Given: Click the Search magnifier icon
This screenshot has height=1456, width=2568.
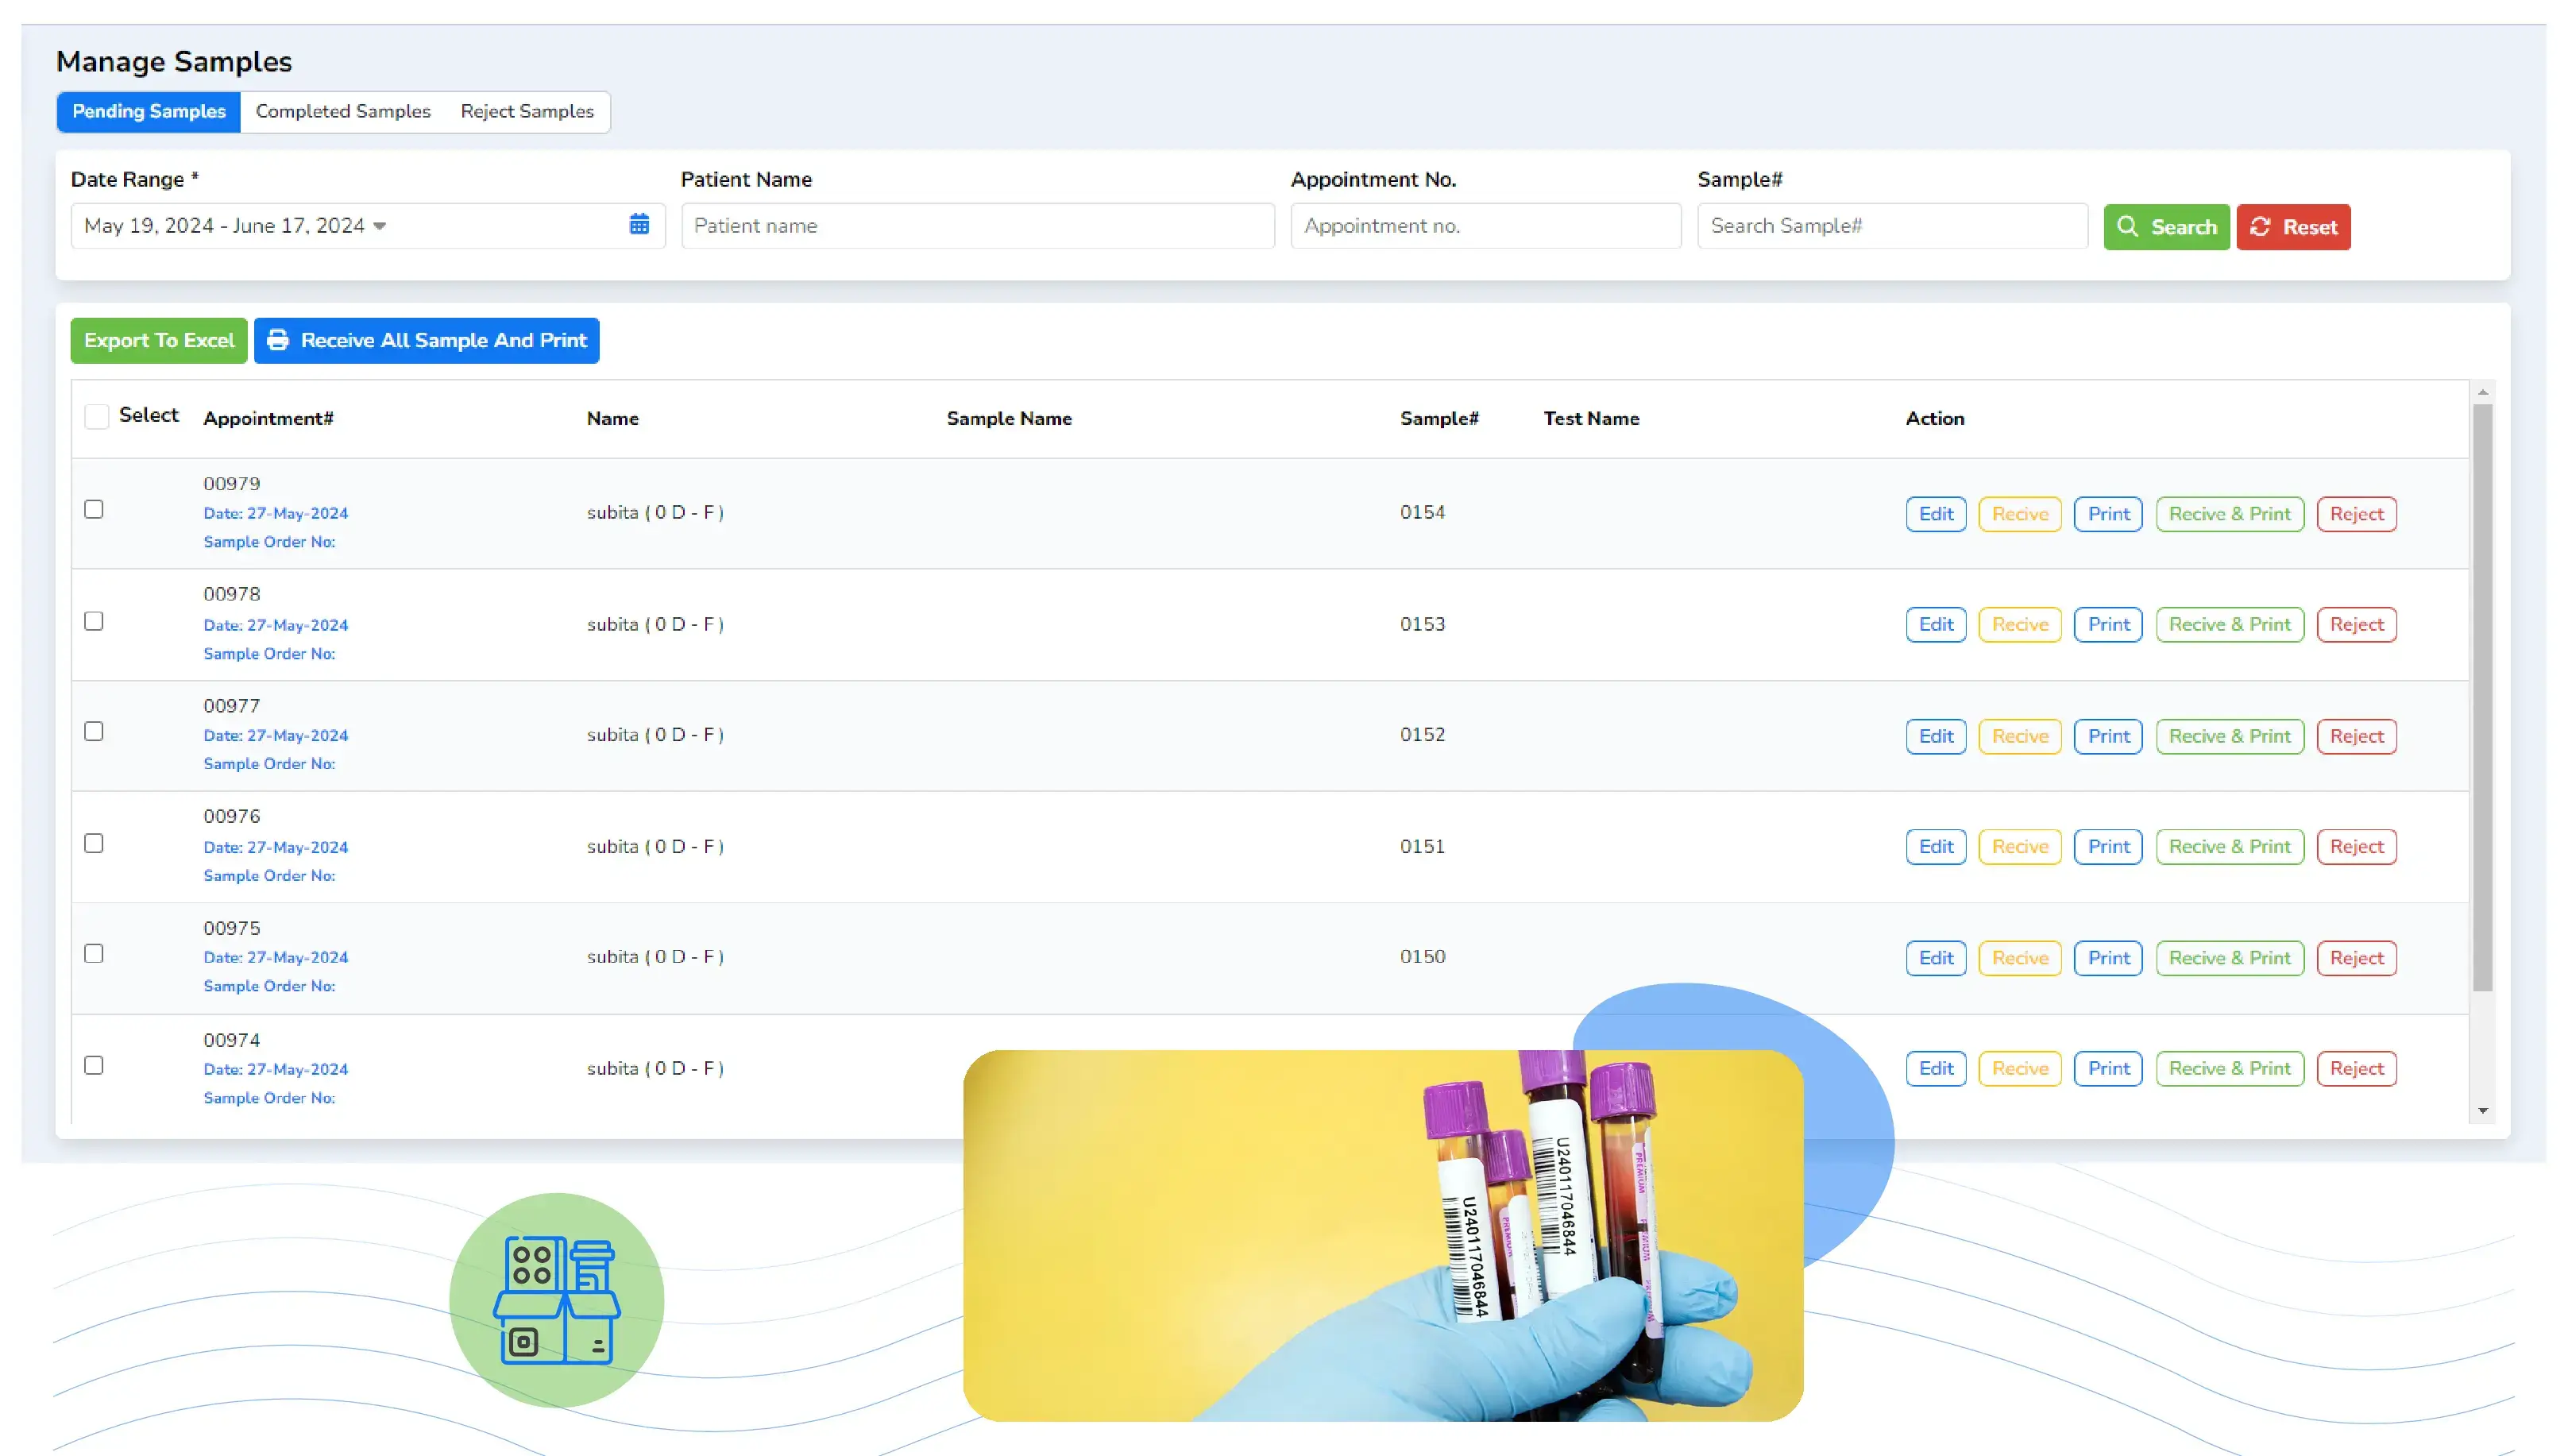Looking at the screenshot, I should pos(2130,226).
